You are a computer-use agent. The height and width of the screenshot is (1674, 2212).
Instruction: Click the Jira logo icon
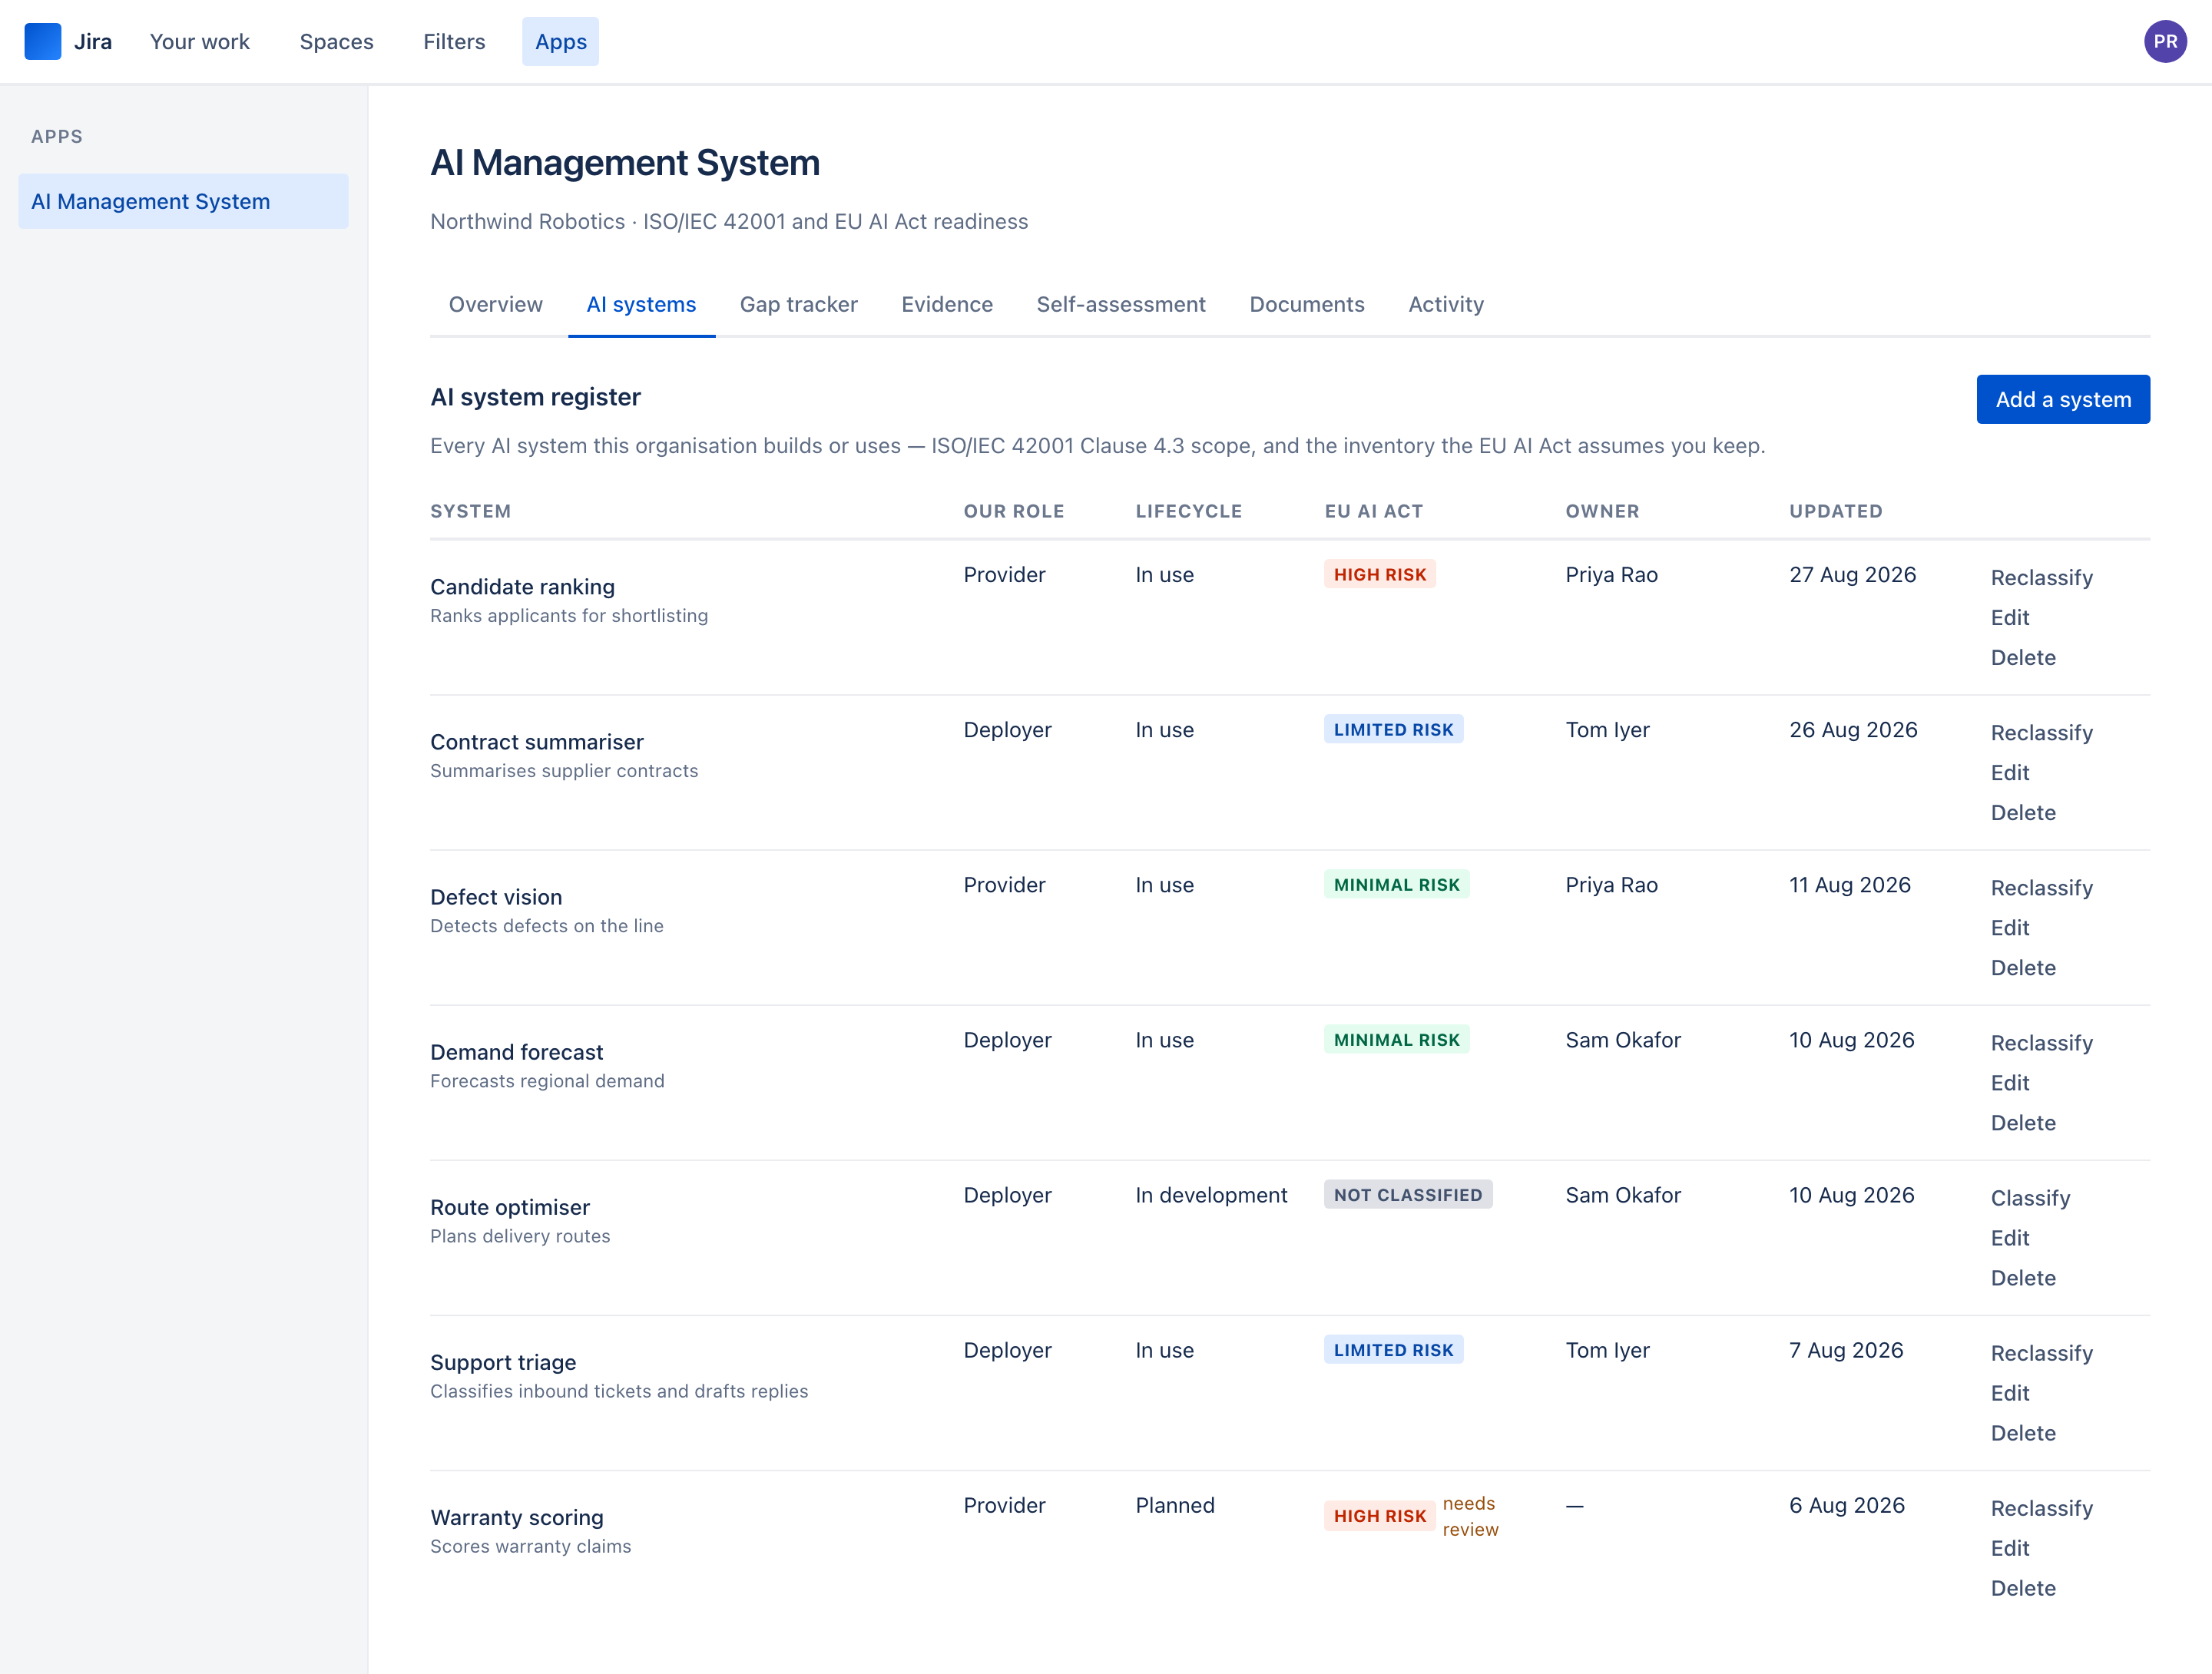[43, 42]
